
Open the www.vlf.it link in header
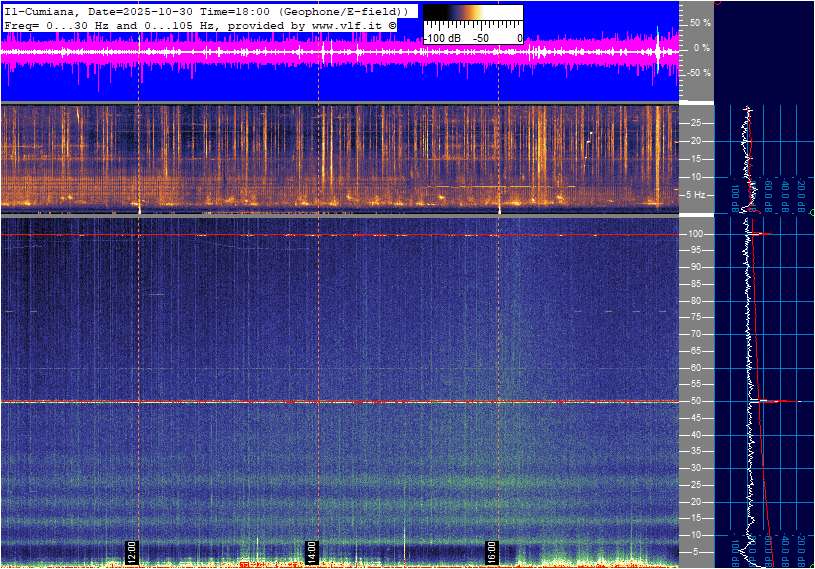(343, 24)
